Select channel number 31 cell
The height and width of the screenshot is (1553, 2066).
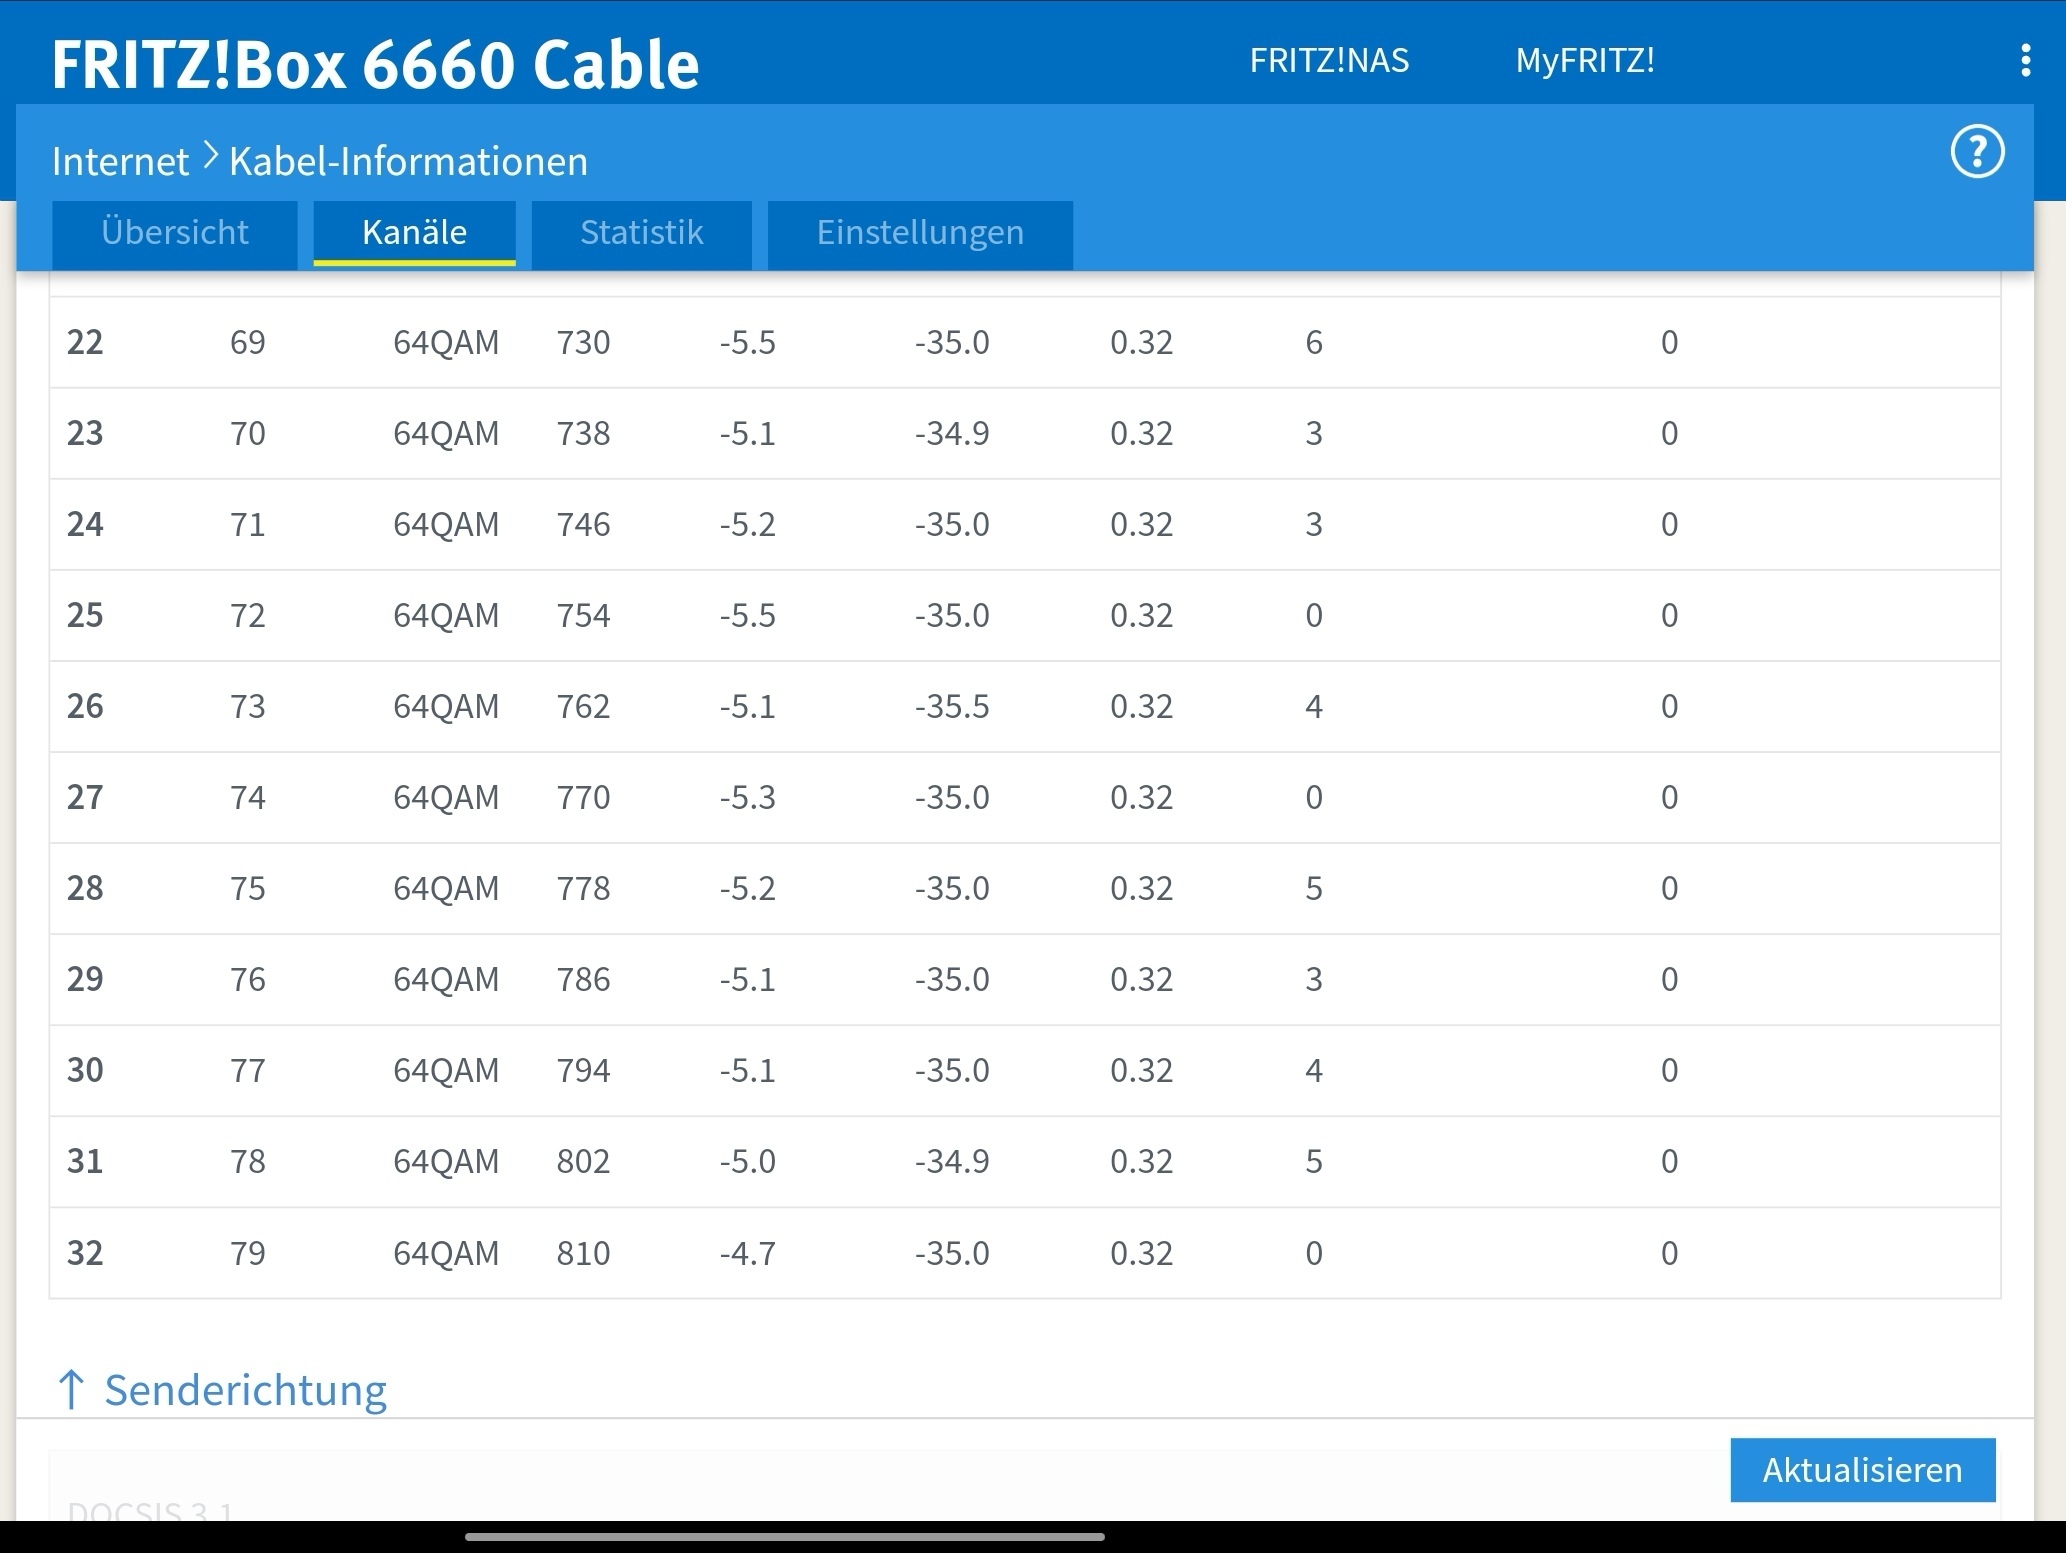click(x=85, y=1161)
